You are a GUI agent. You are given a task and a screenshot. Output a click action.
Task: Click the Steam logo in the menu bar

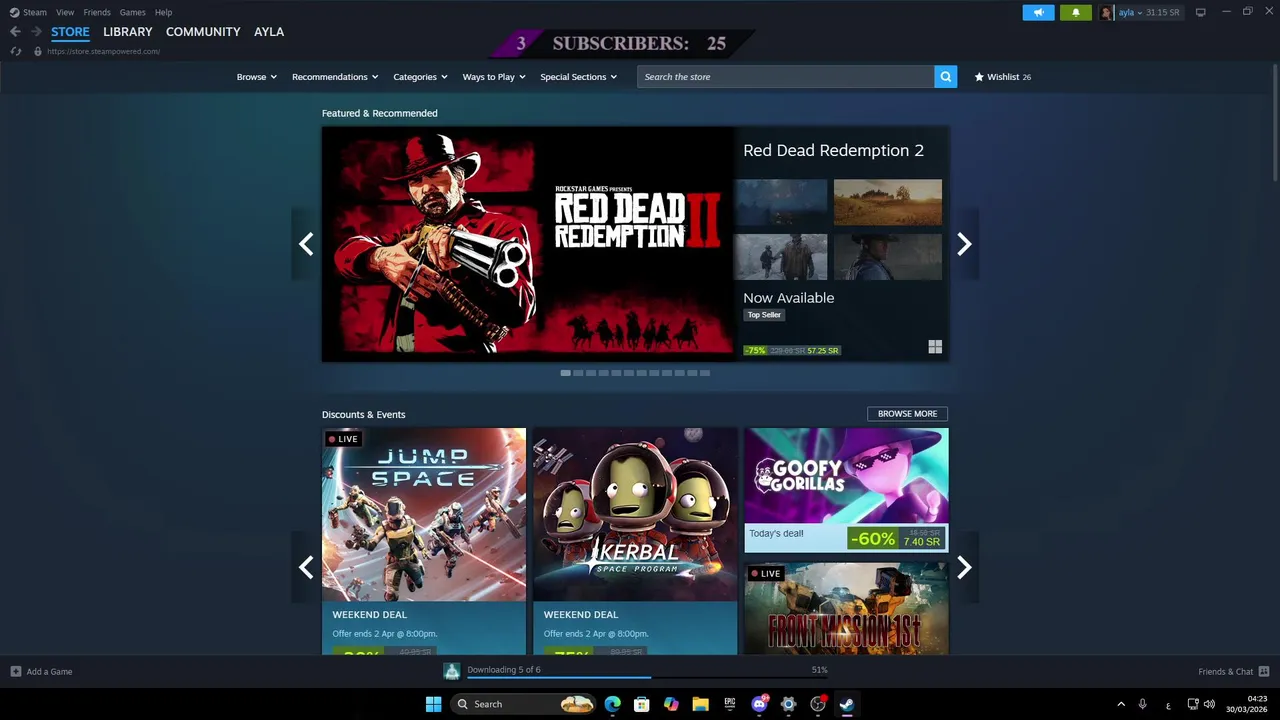[x=14, y=12]
